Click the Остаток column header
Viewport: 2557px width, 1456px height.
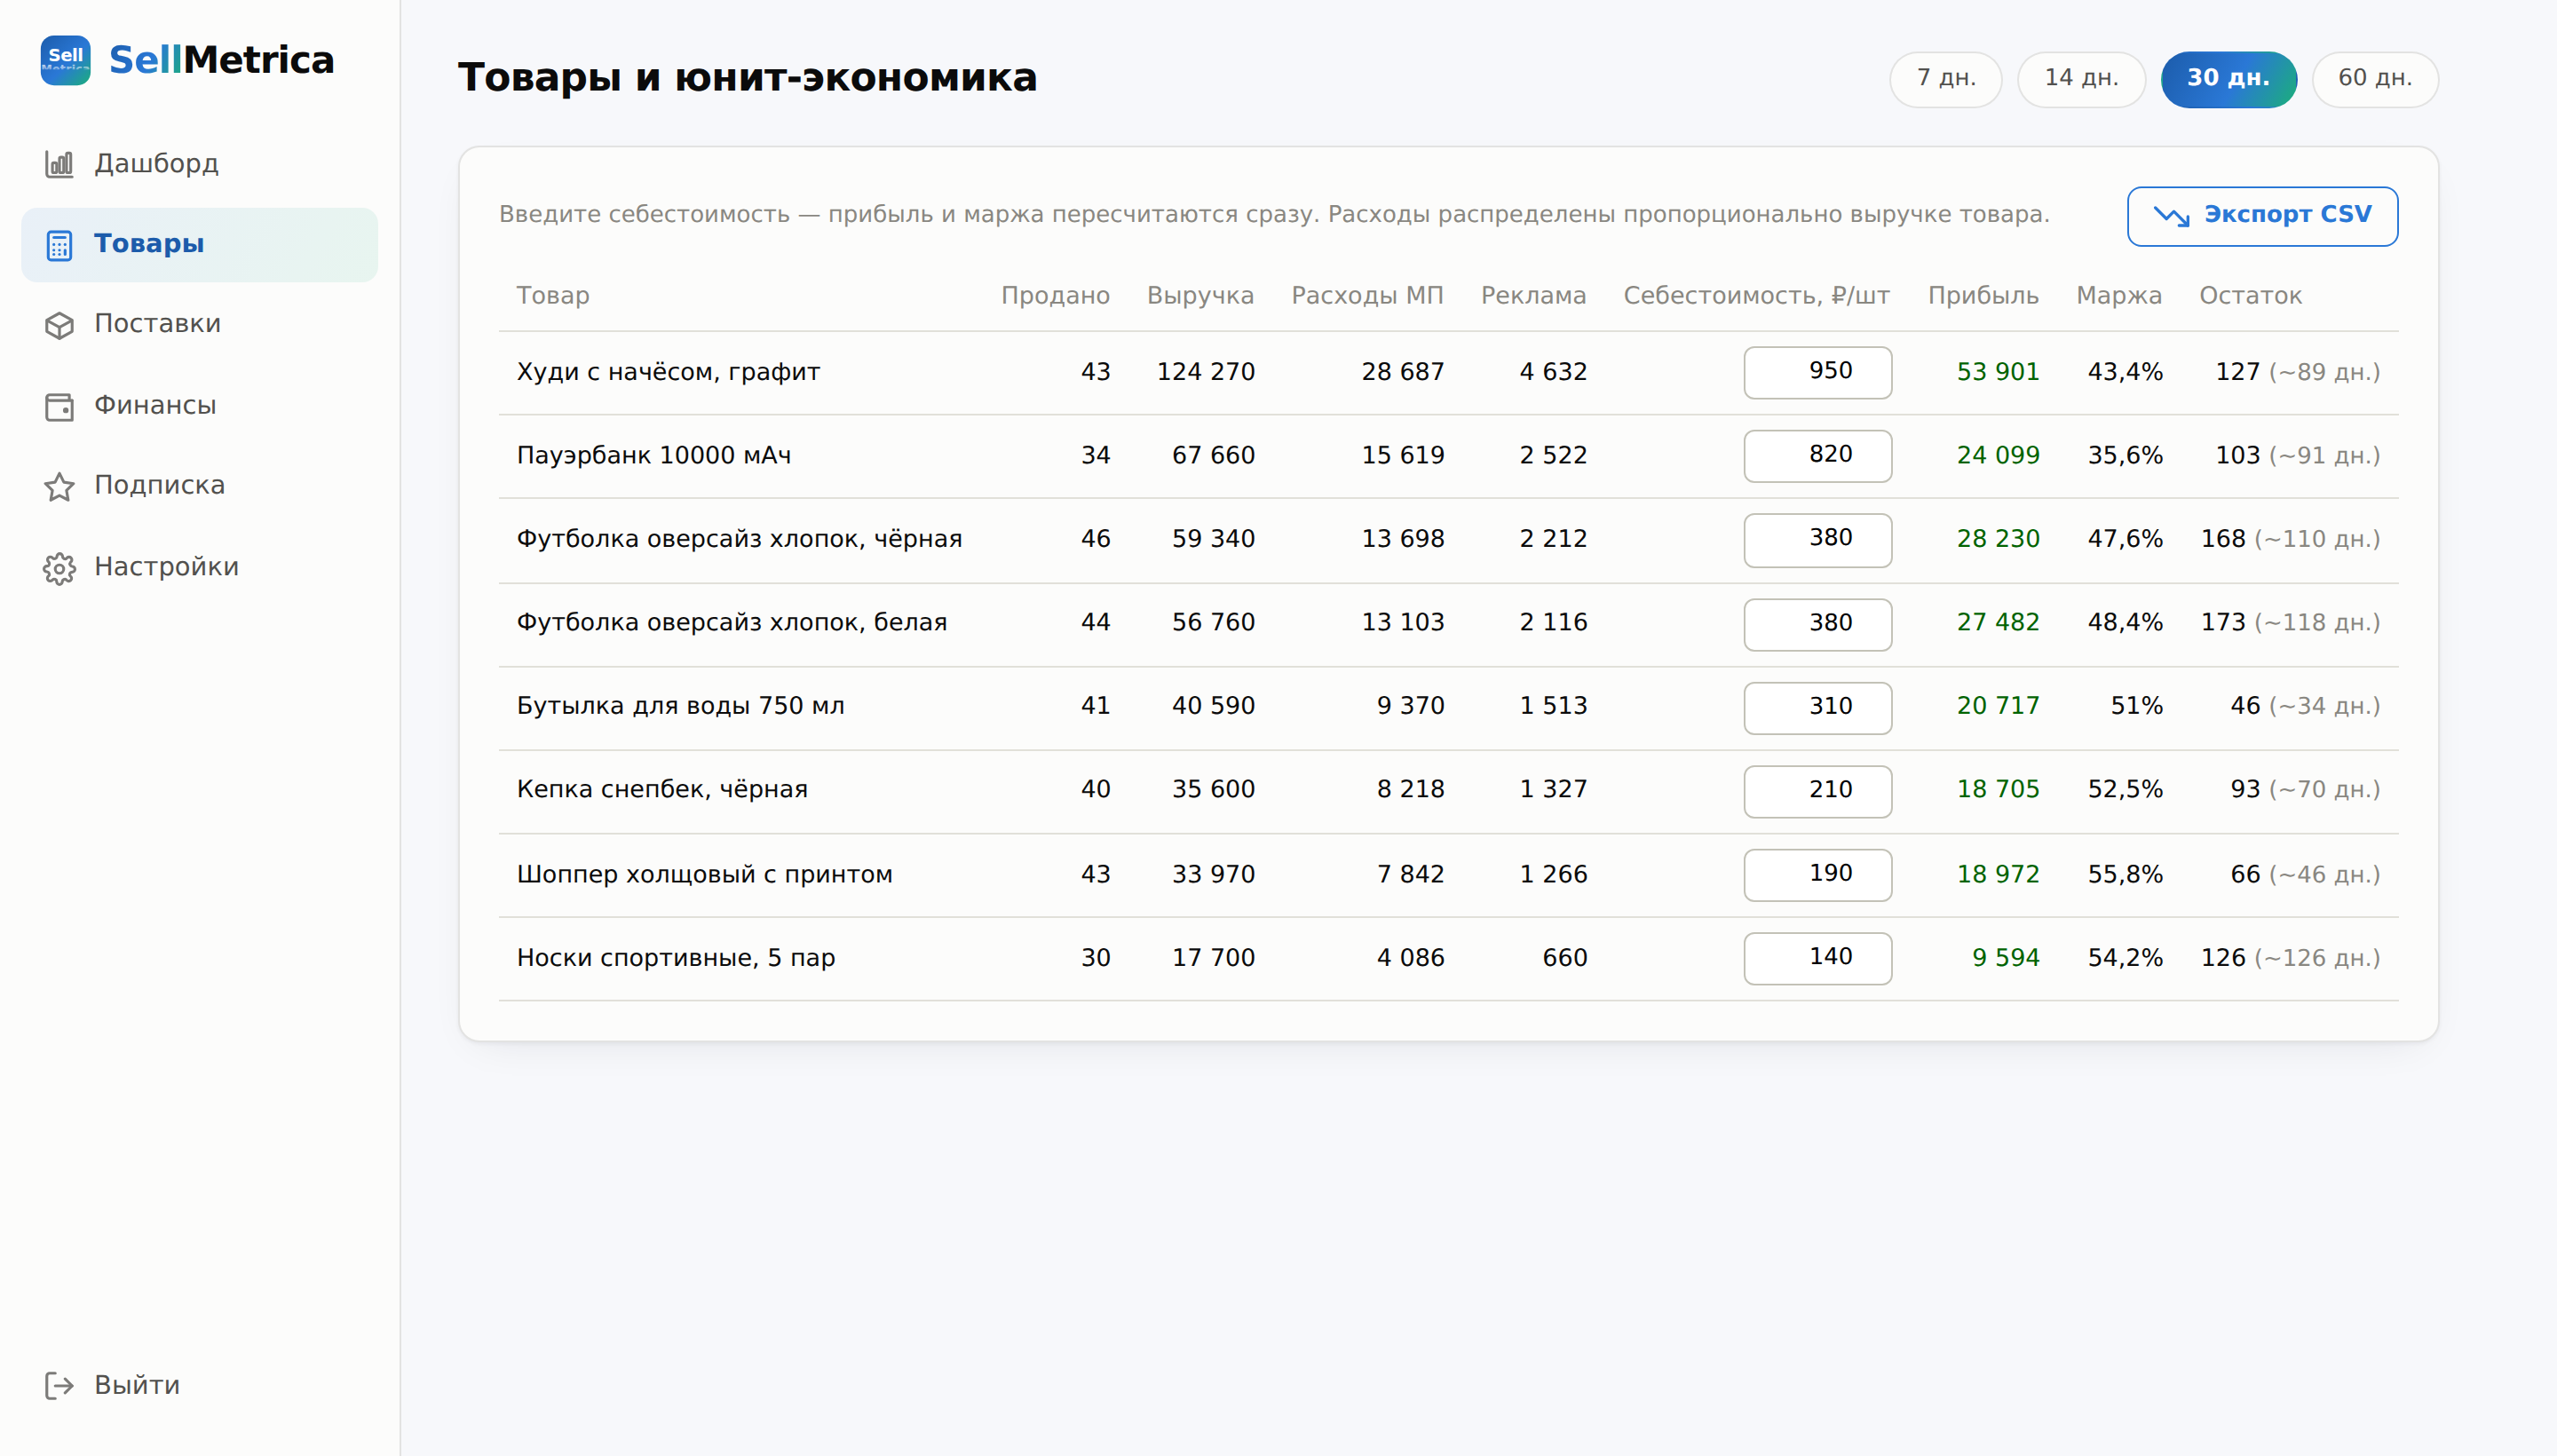(2250, 296)
